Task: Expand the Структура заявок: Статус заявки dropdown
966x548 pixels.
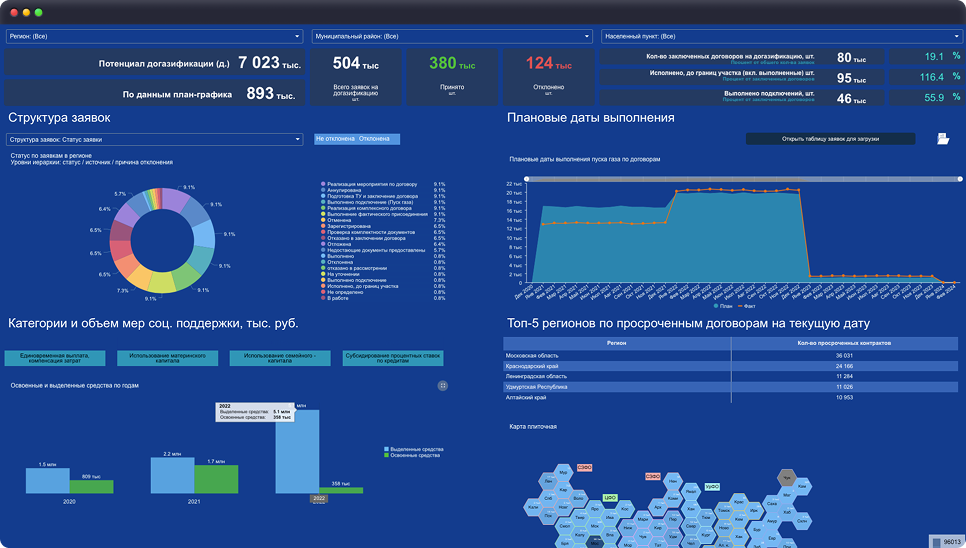Action: [x=154, y=139]
